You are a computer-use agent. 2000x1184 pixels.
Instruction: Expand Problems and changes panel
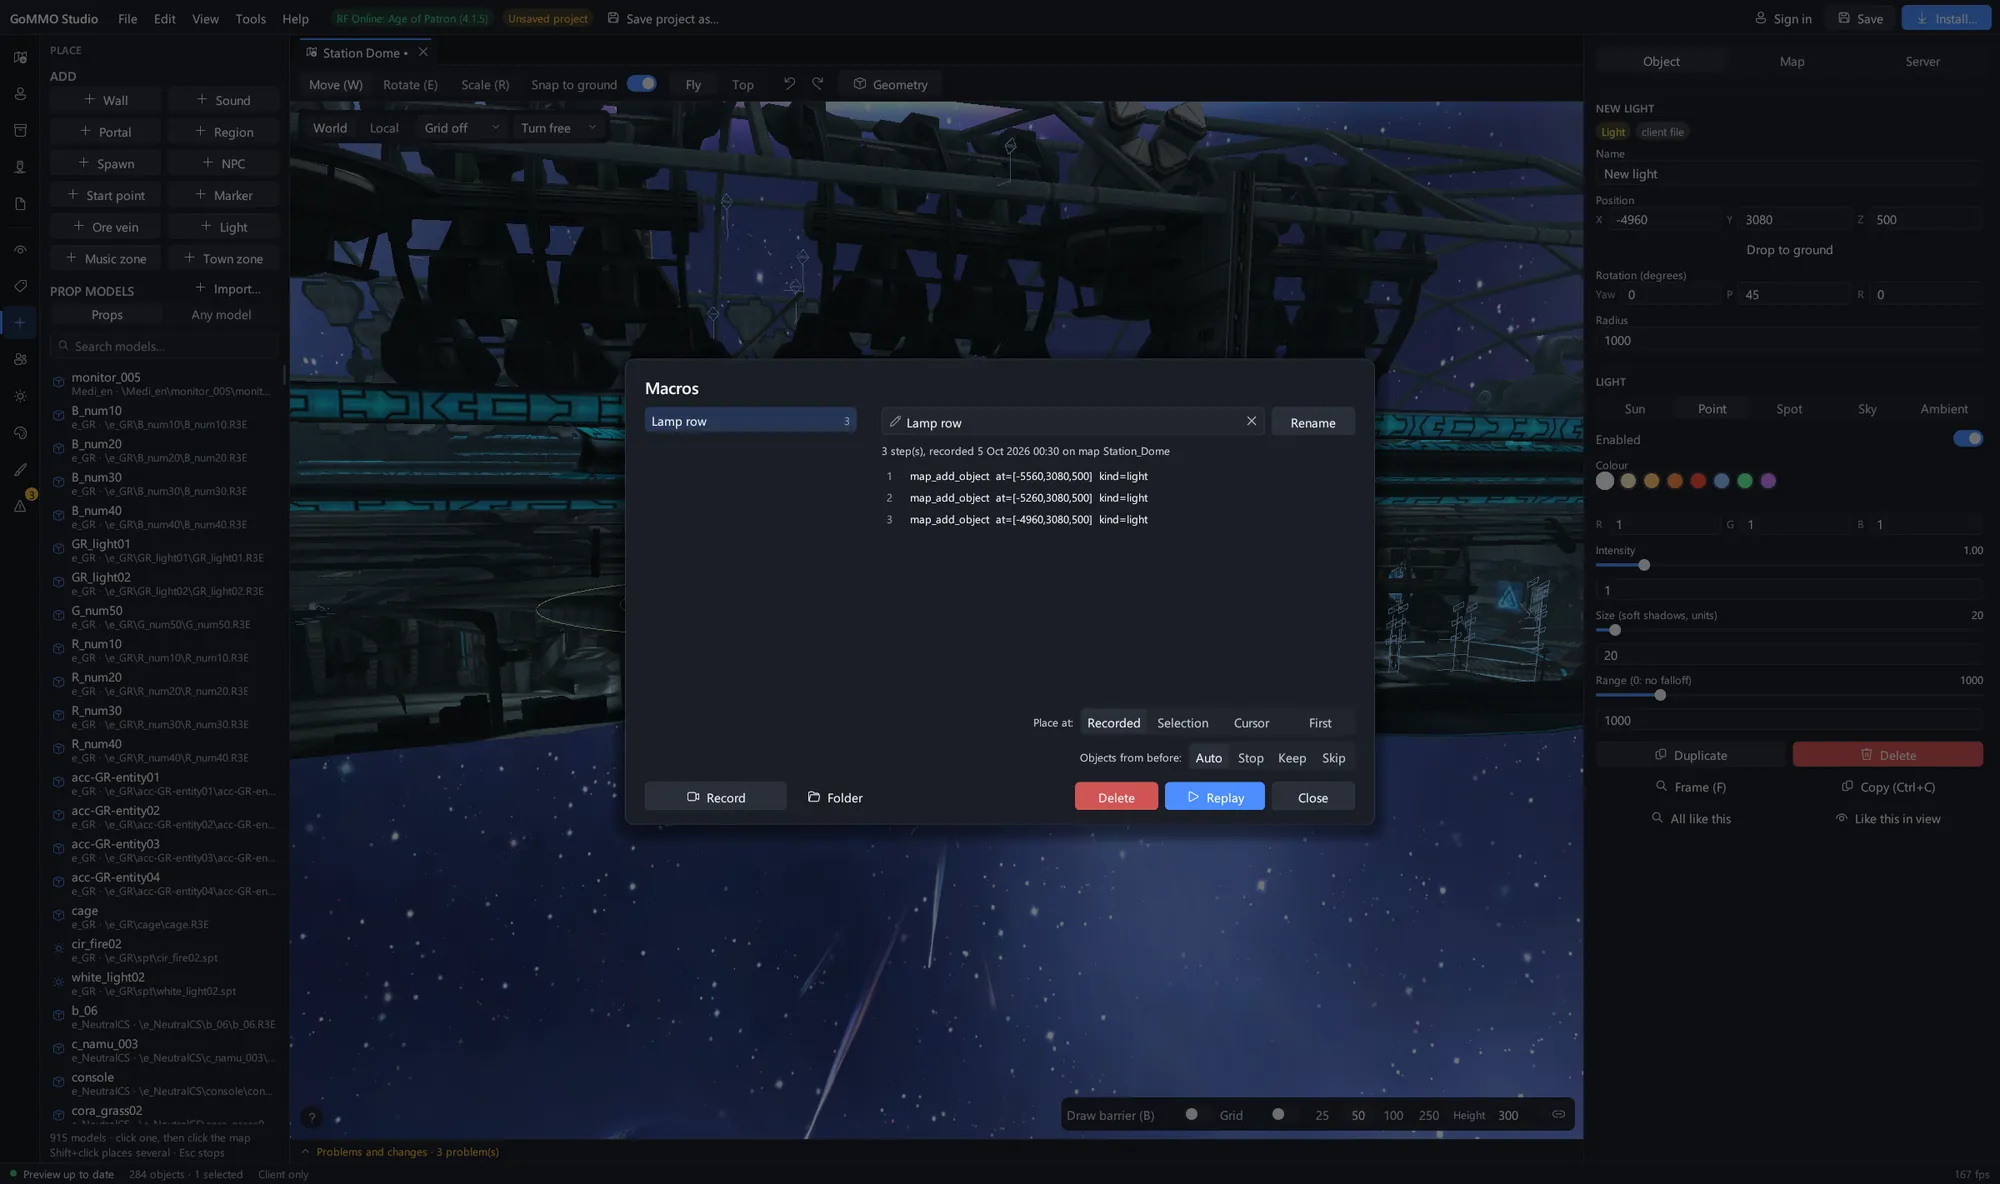click(x=400, y=1152)
